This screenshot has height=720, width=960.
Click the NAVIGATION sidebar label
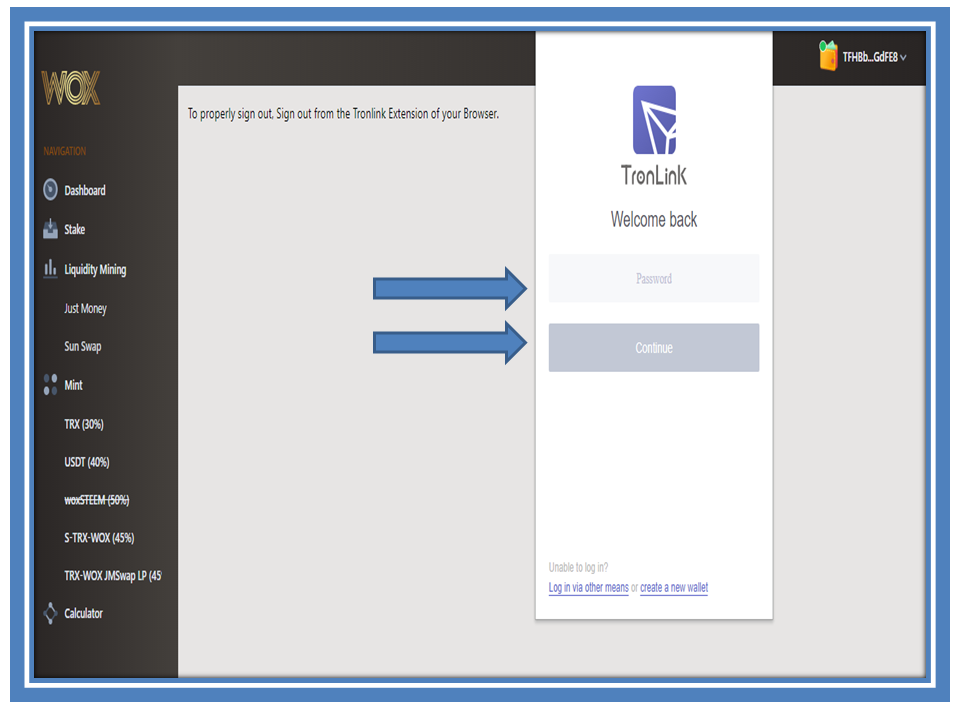pyautogui.click(x=65, y=151)
